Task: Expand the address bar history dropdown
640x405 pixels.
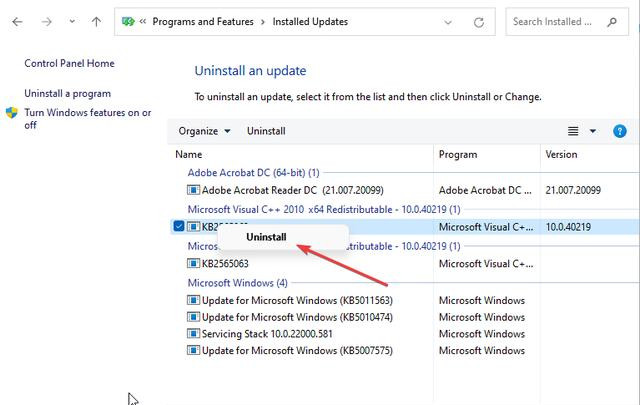Action: coord(448,22)
